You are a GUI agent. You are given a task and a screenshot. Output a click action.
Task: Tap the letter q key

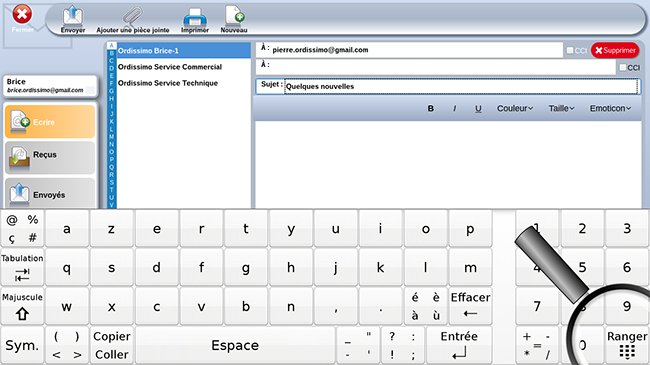(x=67, y=268)
